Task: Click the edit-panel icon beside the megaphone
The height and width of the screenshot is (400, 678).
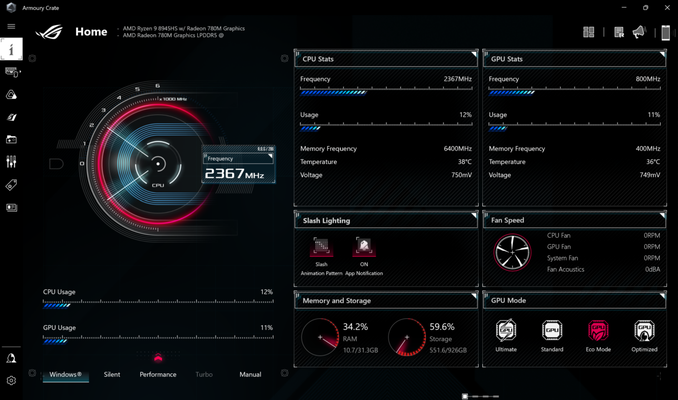Action: point(619,32)
